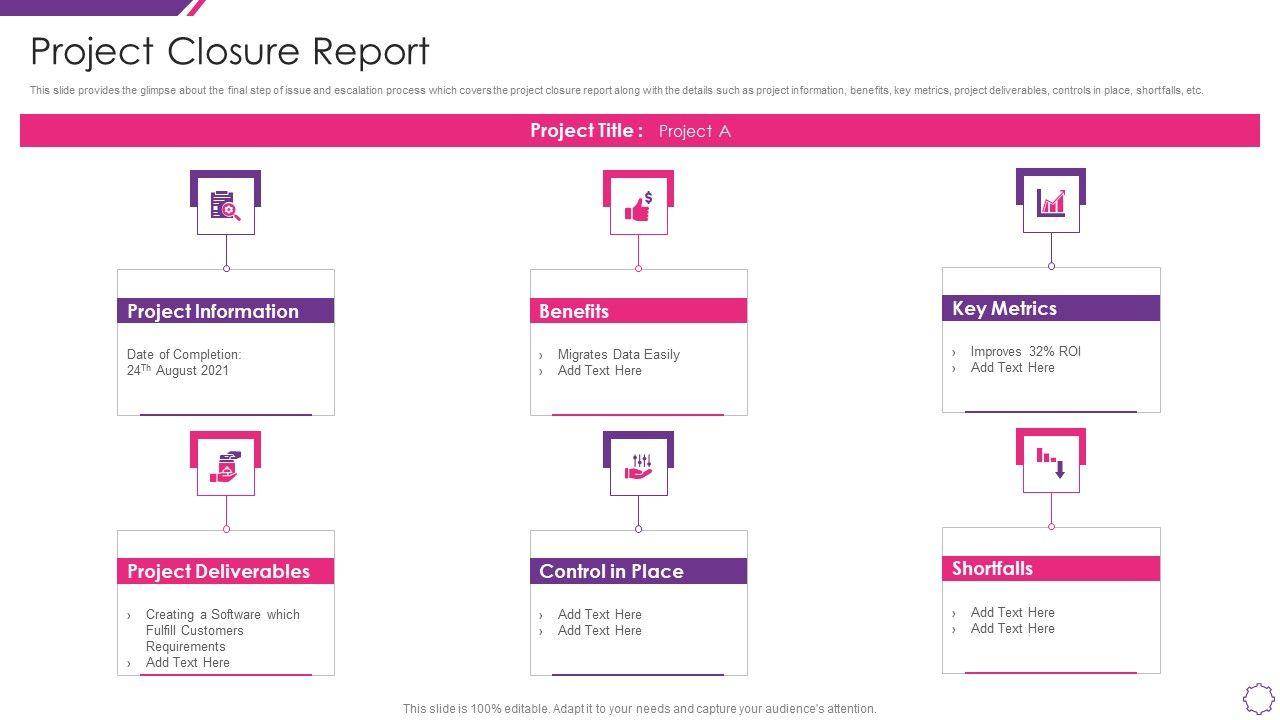Click the "Creating a Software" bullet text
The image size is (1280, 720).
(x=223, y=630)
